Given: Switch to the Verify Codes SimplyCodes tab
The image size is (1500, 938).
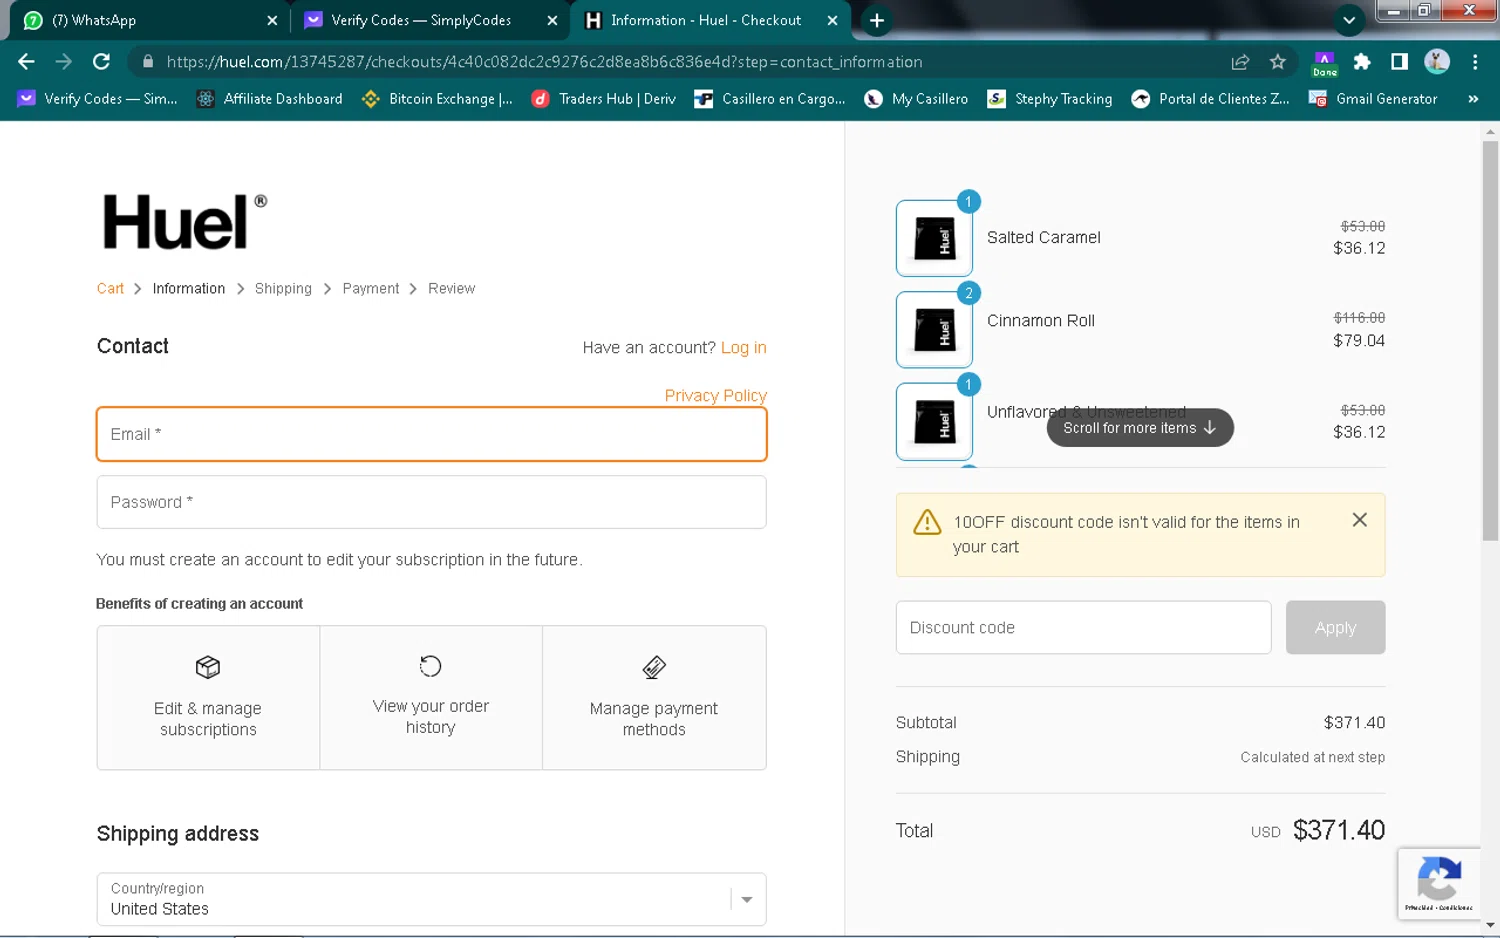Looking at the screenshot, I should click(430, 20).
